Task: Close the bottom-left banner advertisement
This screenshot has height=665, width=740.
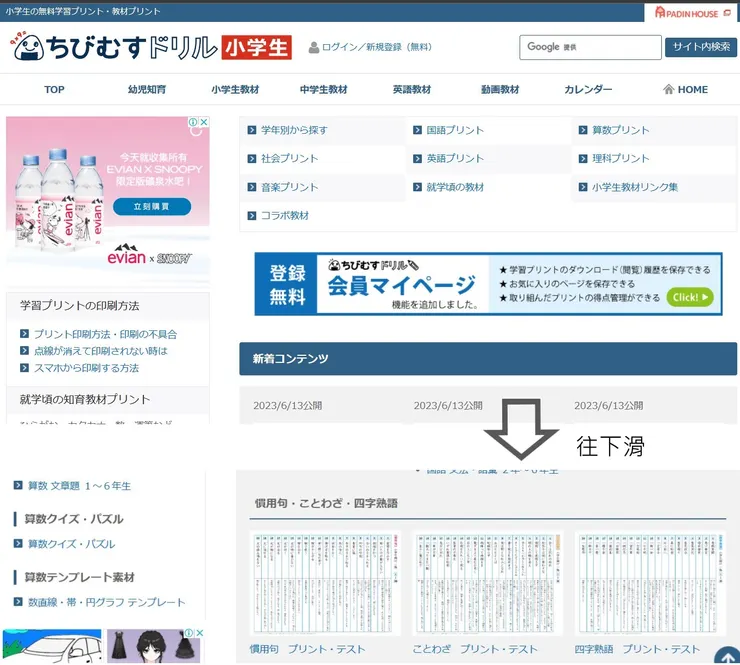Action: tap(200, 633)
